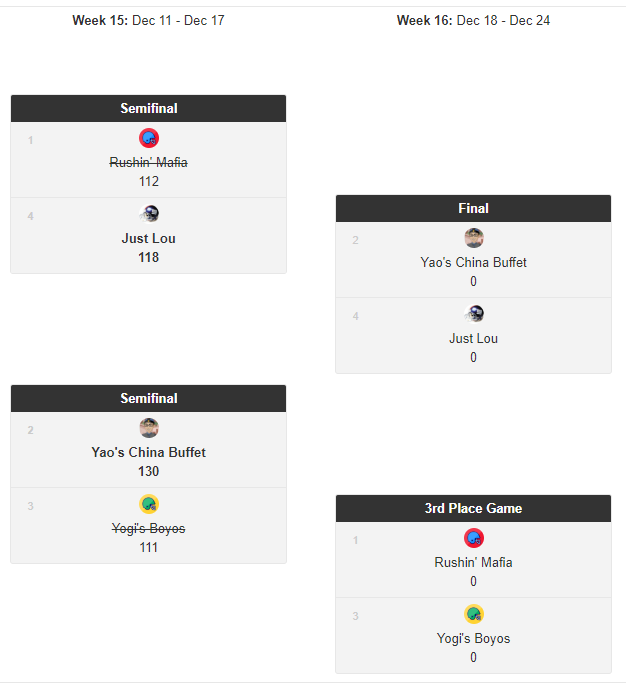Select the 3rd Place Game header
Image resolution: width=626 pixels, height=690 pixels.
[x=473, y=508]
